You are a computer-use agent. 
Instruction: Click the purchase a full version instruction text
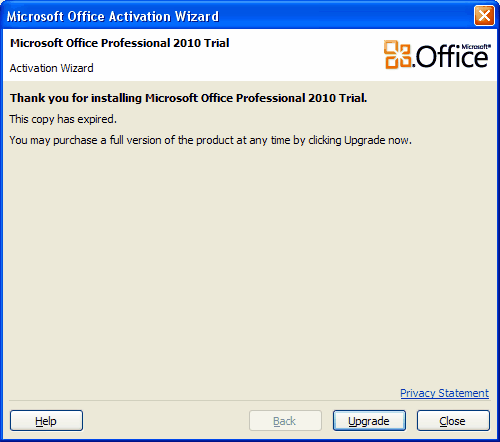pyautogui.click(x=211, y=140)
